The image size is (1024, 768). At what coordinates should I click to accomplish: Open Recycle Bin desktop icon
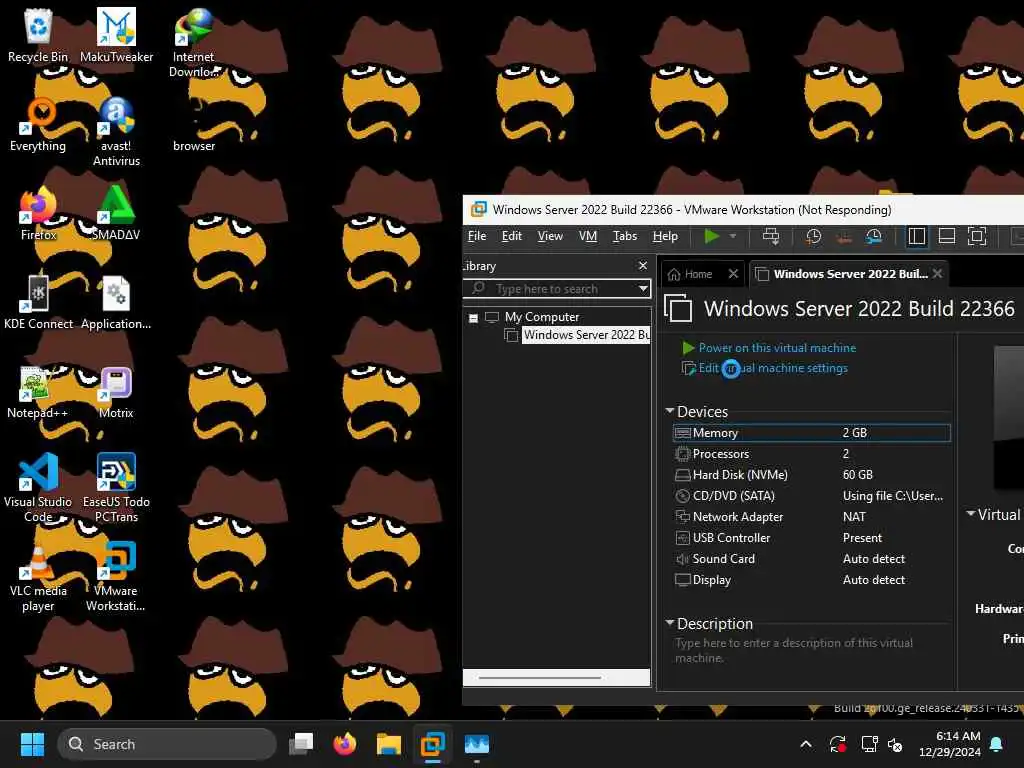(x=38, y=35)
